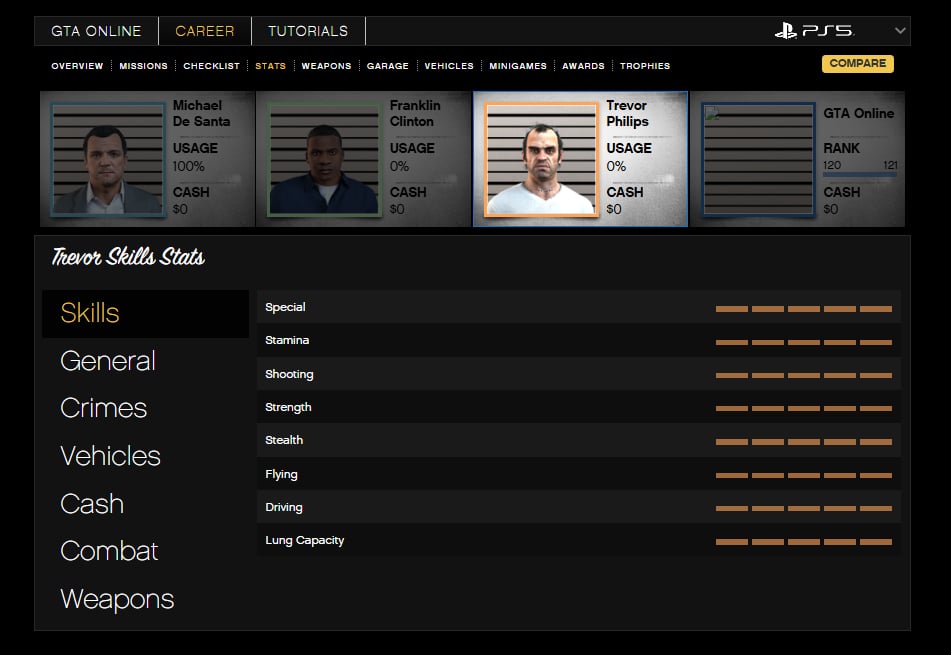Click the COMPARE button
The image size is (951, 655).
[x=858, y=64]
